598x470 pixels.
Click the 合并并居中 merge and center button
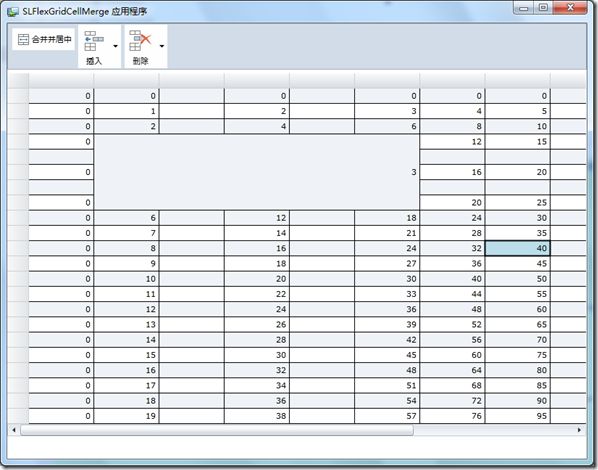tap(43, 39)
